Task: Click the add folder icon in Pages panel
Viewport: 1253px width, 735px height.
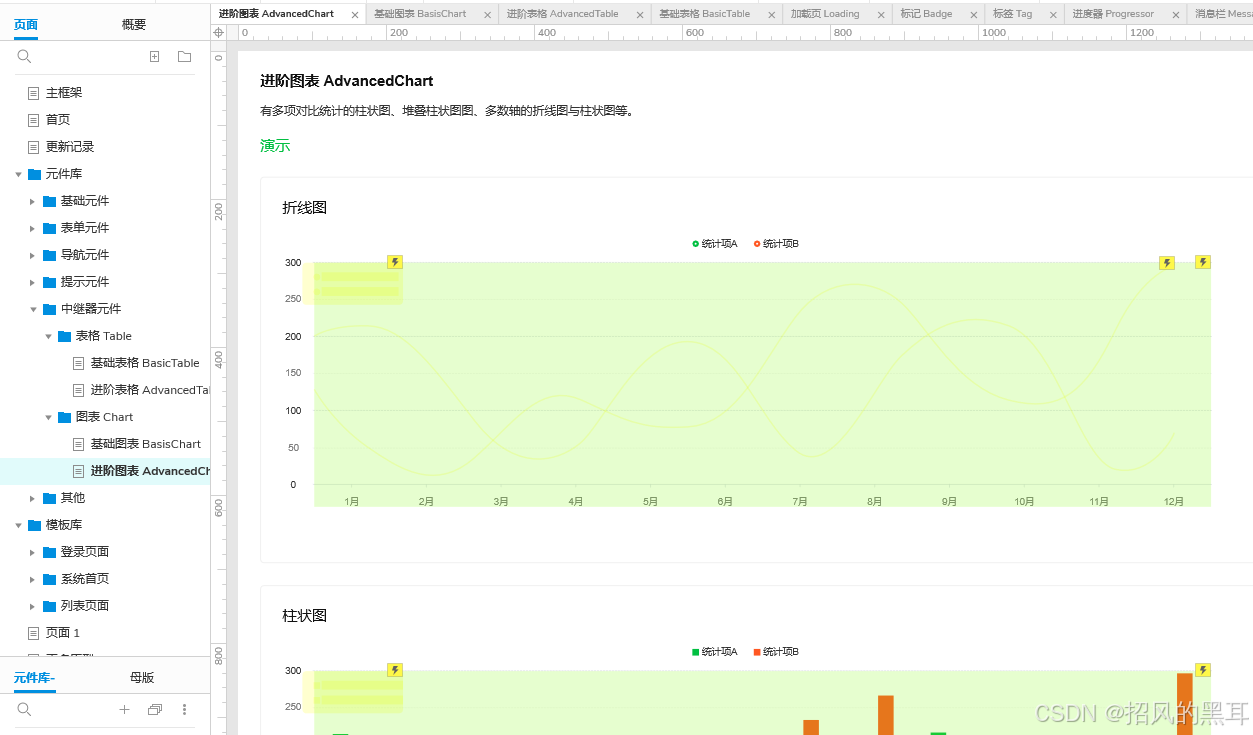Action: (x=184, y=57)
